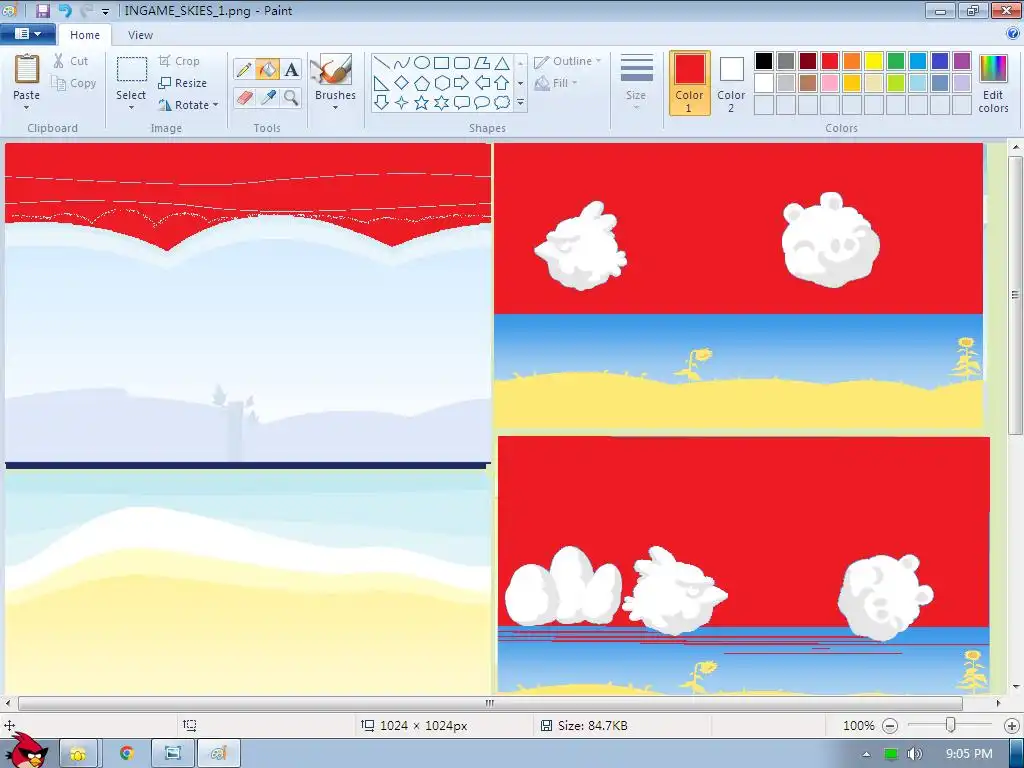This screenshot has height=768, width=1024.
Task: Select the Eraser tool
Action: [244, 98]
